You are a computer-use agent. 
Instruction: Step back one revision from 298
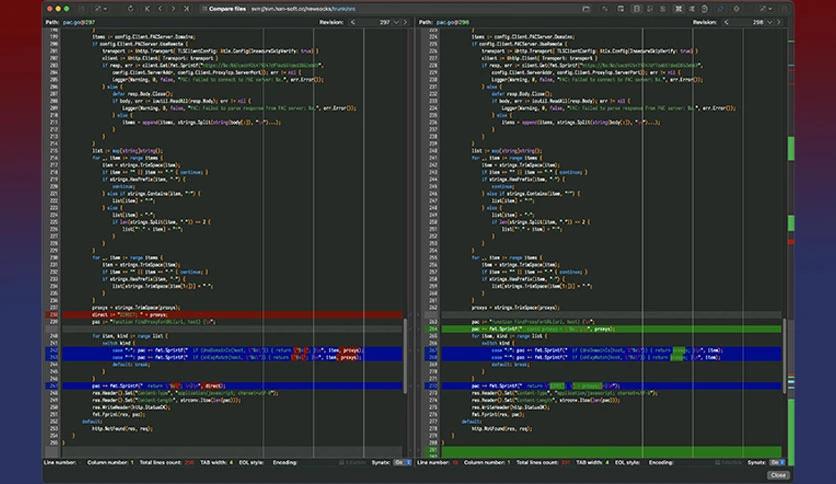726,22
